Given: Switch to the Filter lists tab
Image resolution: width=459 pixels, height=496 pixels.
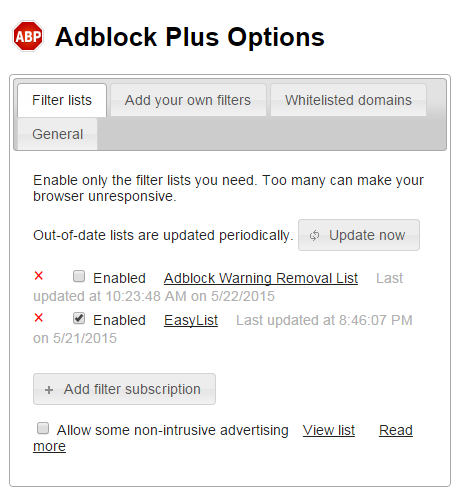Looking at the screenshot, I should (x=62, y=100).
